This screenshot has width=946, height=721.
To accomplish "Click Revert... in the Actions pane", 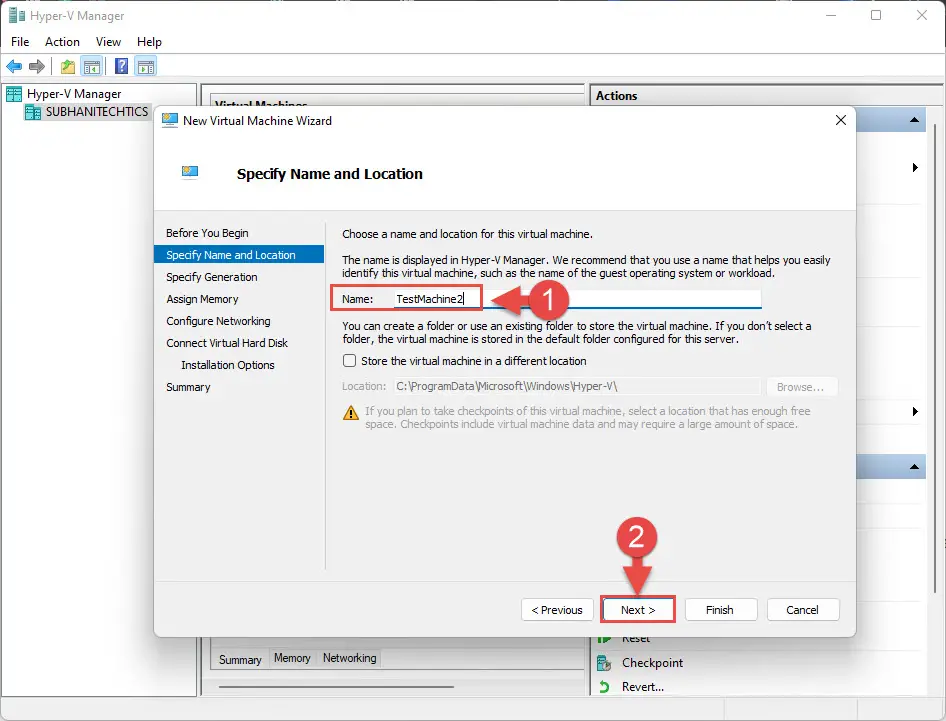I will 643,687.
